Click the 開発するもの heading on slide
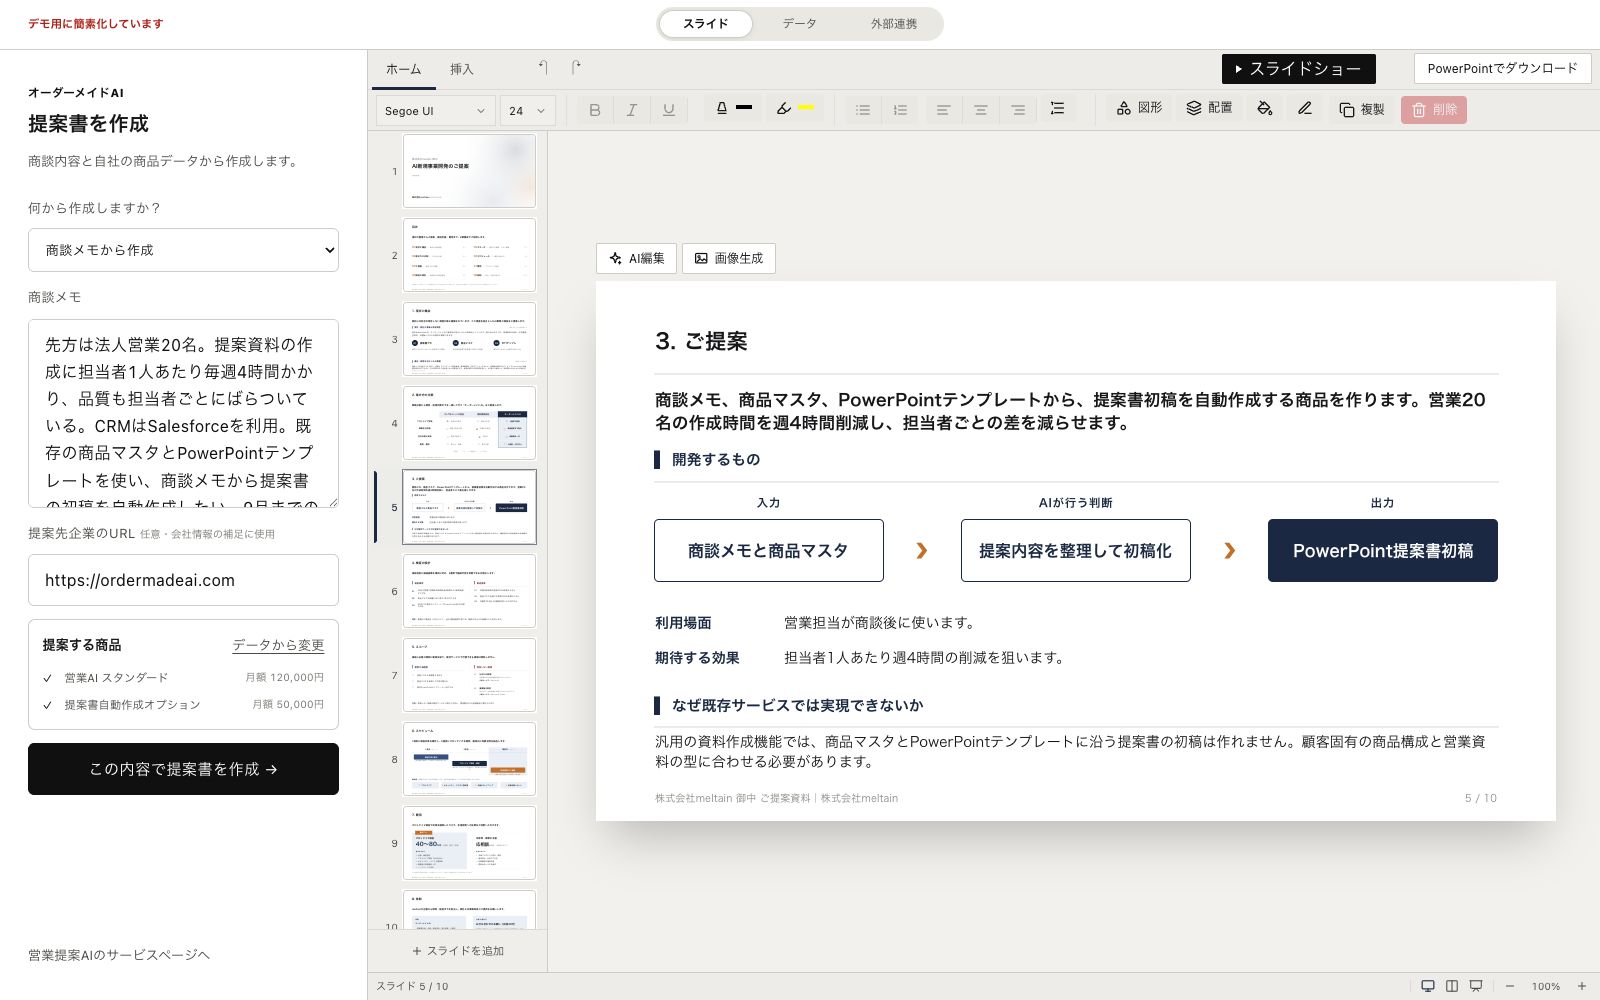The image size is (1600, 1000). tap(716, 459)
